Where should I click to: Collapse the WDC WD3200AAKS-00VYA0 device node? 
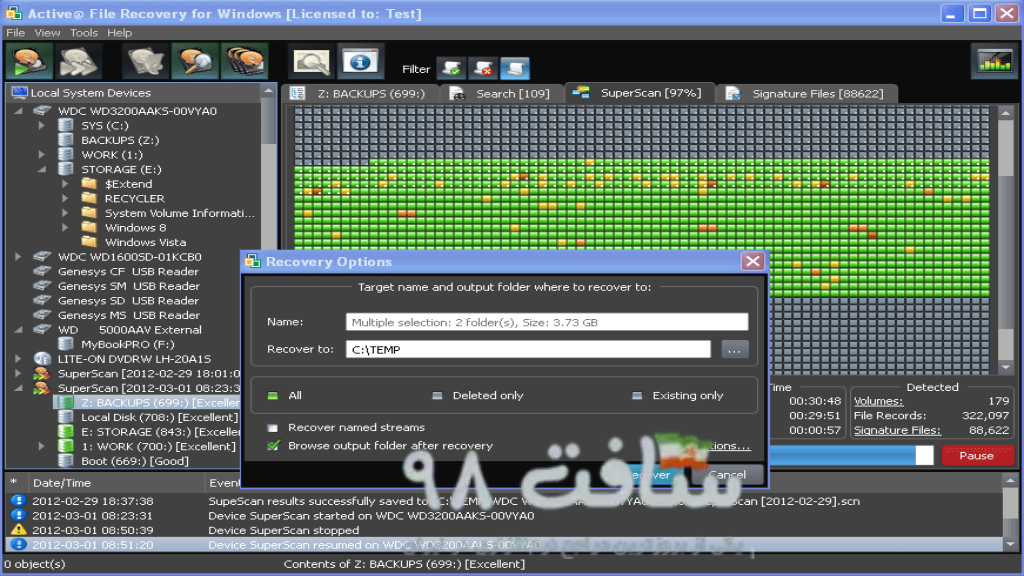[18, 111]
